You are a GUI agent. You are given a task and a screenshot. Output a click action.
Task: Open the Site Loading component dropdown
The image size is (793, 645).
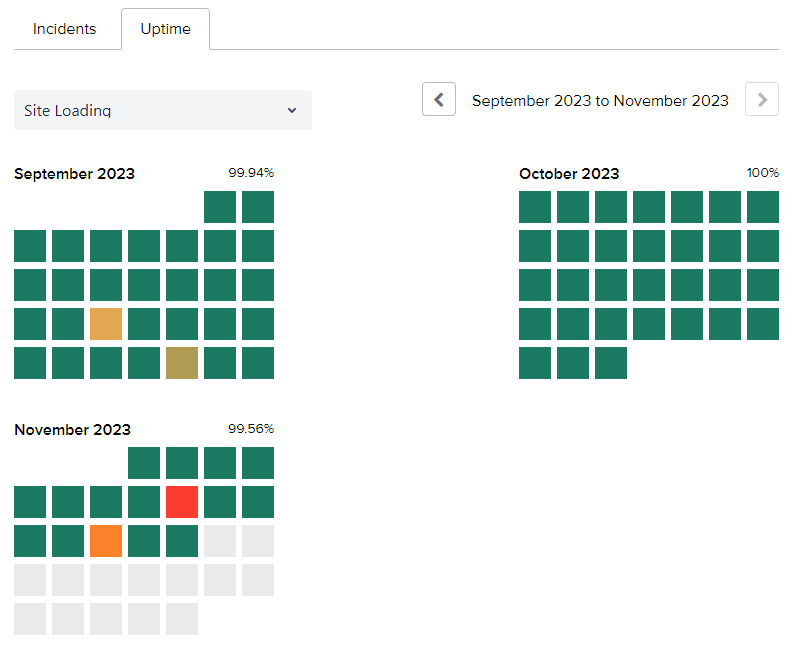(x=163, y=110)
